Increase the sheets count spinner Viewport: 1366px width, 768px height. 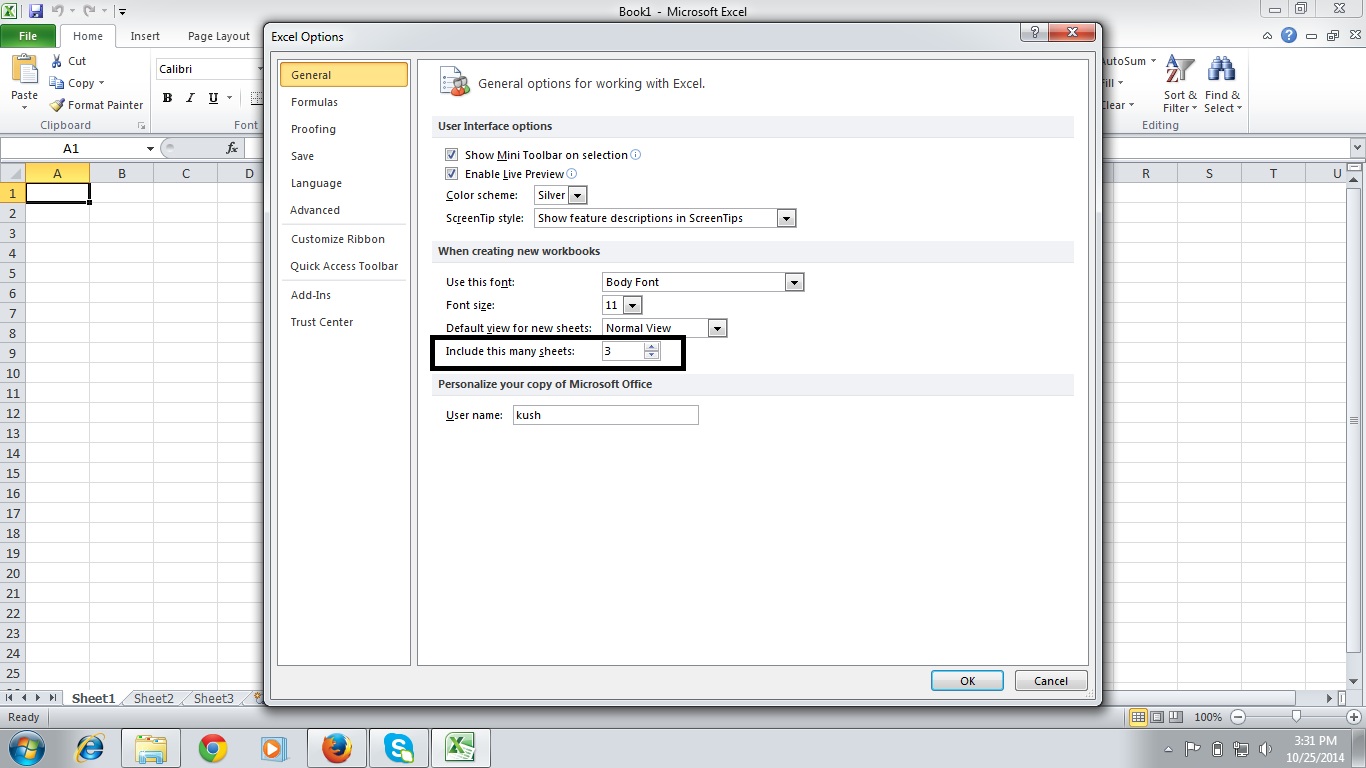652,347
